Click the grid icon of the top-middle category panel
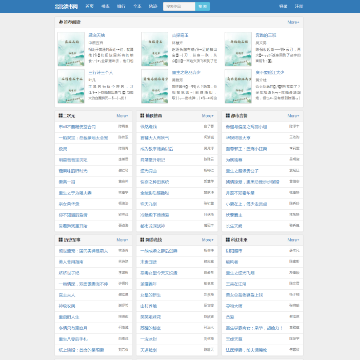This screenshot has height=360, width=360. coord(142,116)
